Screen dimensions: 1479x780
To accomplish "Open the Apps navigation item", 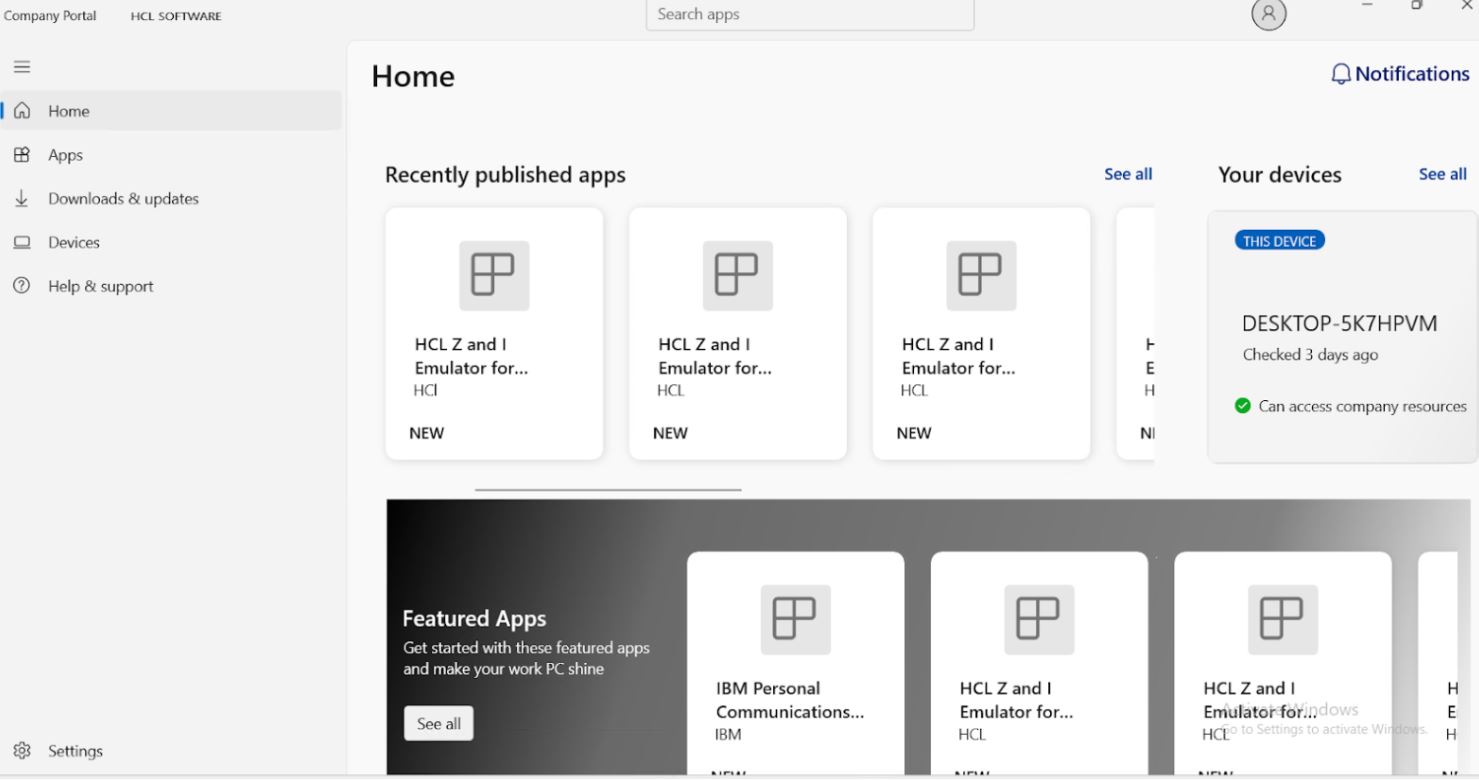I will click(66, 155).
